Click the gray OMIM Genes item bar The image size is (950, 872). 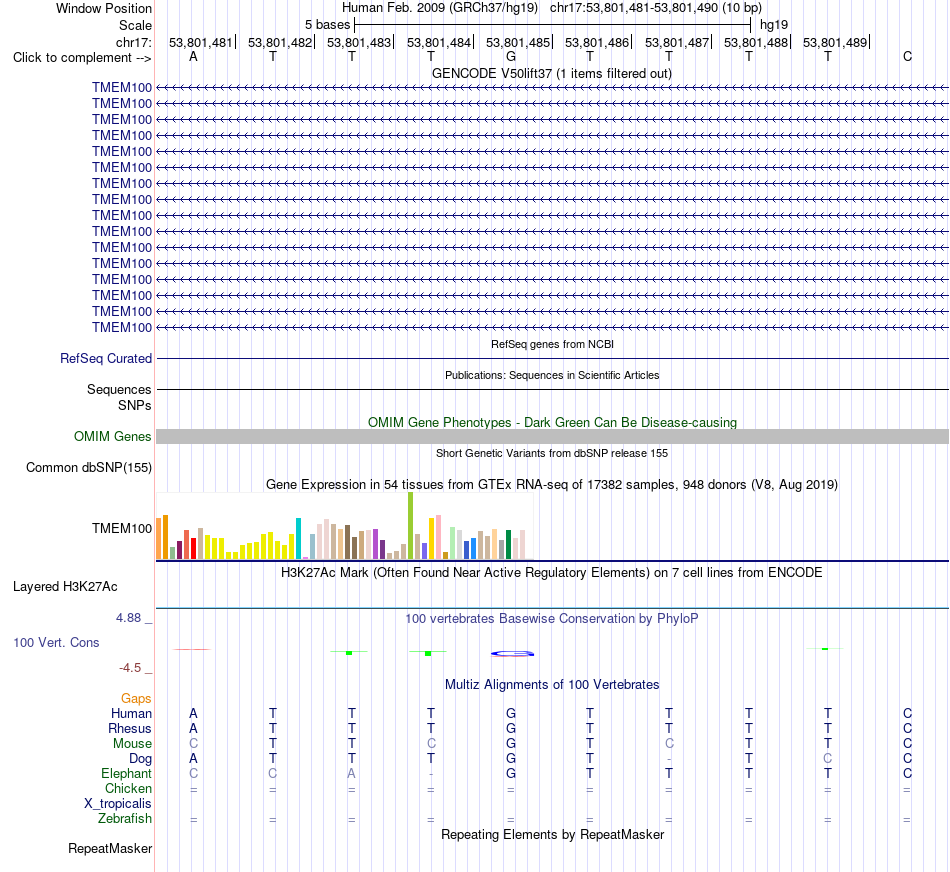point(552,436)
